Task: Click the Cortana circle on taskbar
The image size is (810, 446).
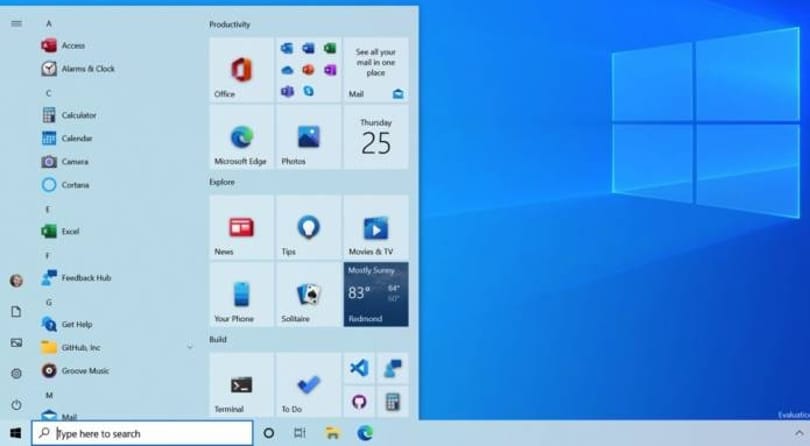Action: point(269,433)
